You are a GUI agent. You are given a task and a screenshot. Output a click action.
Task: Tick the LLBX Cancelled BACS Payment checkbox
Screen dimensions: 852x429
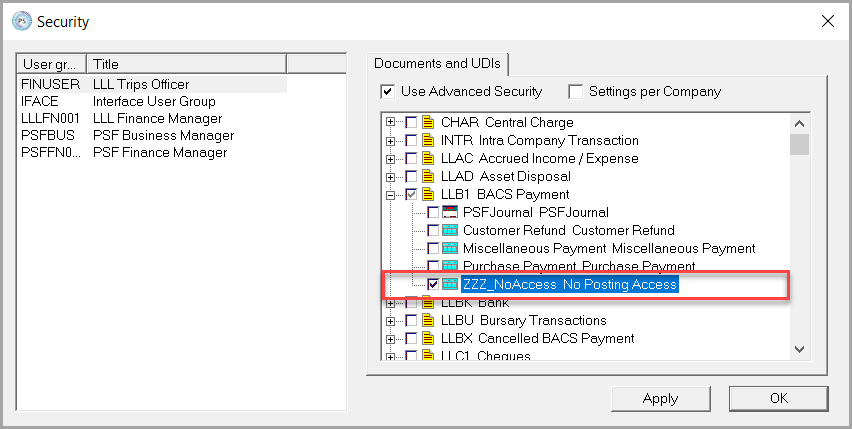click(x=411, y=338)
